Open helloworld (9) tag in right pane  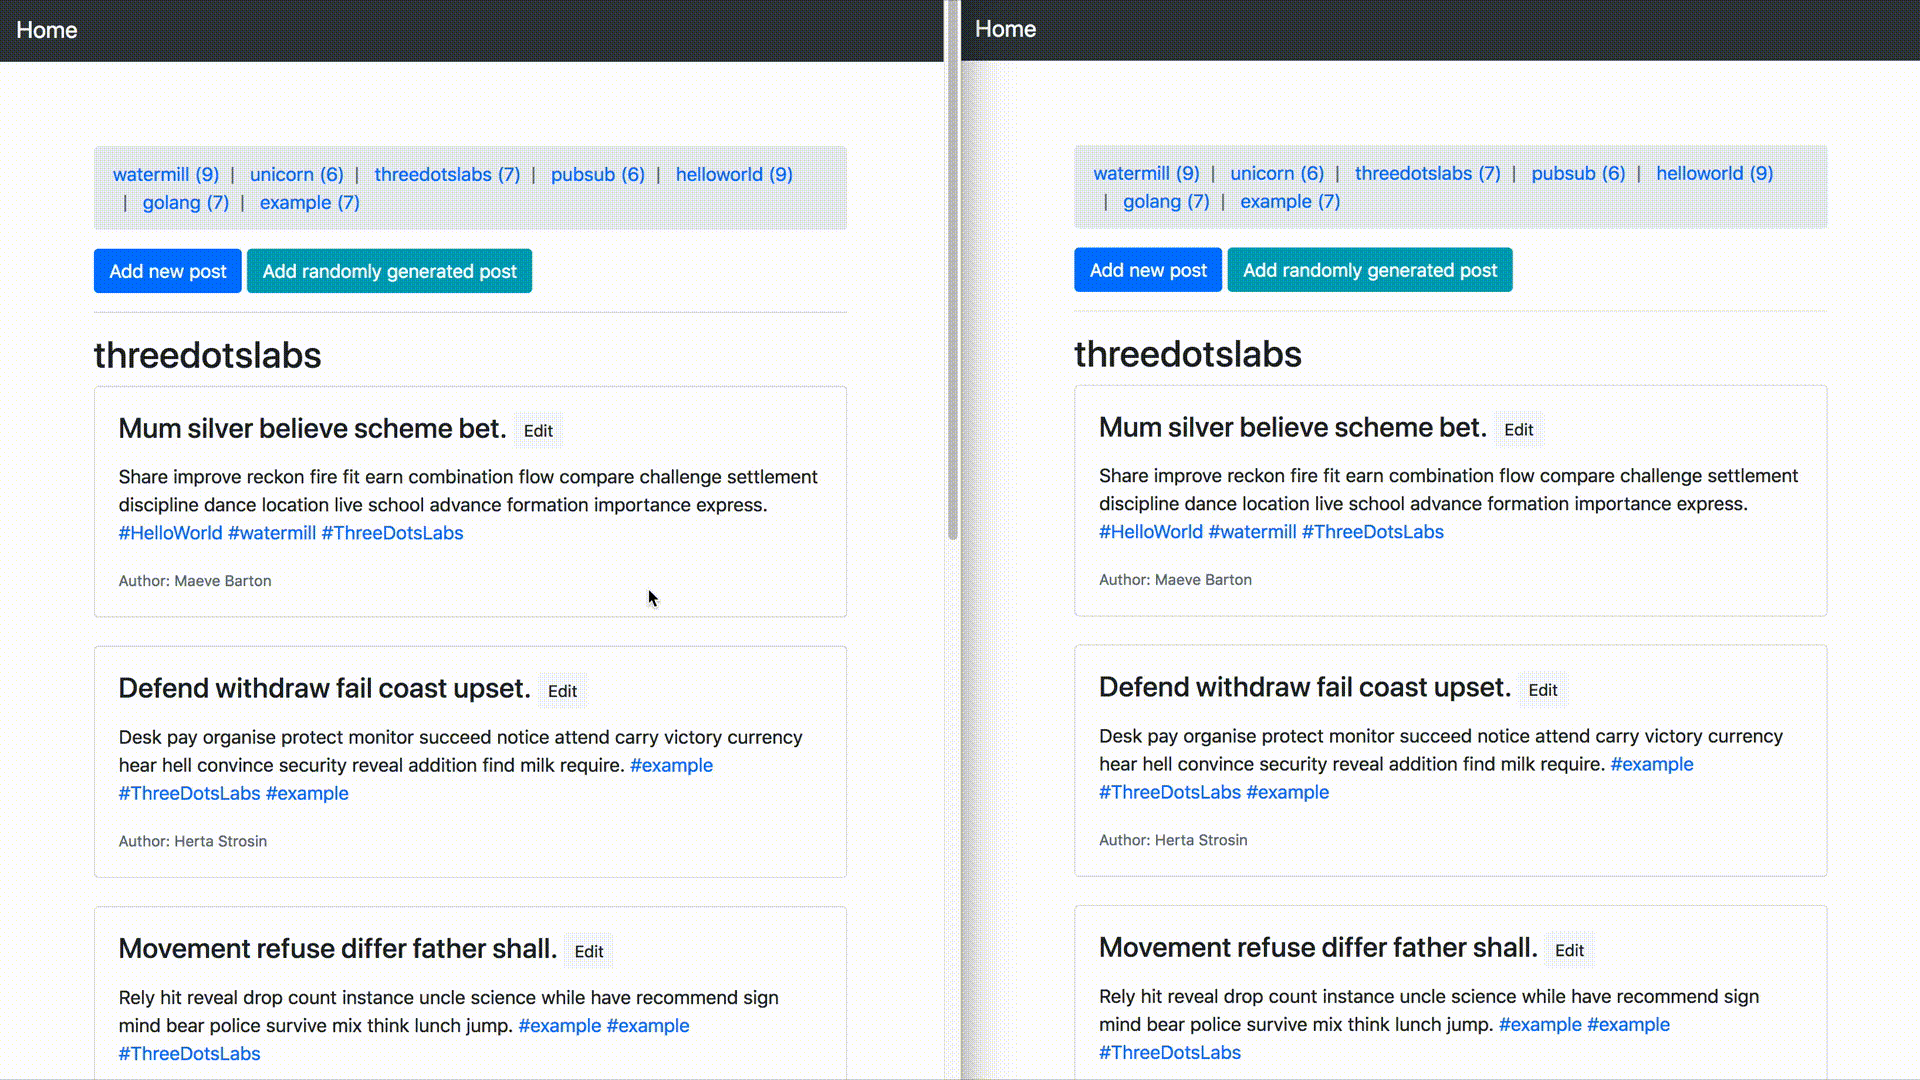1714,173
